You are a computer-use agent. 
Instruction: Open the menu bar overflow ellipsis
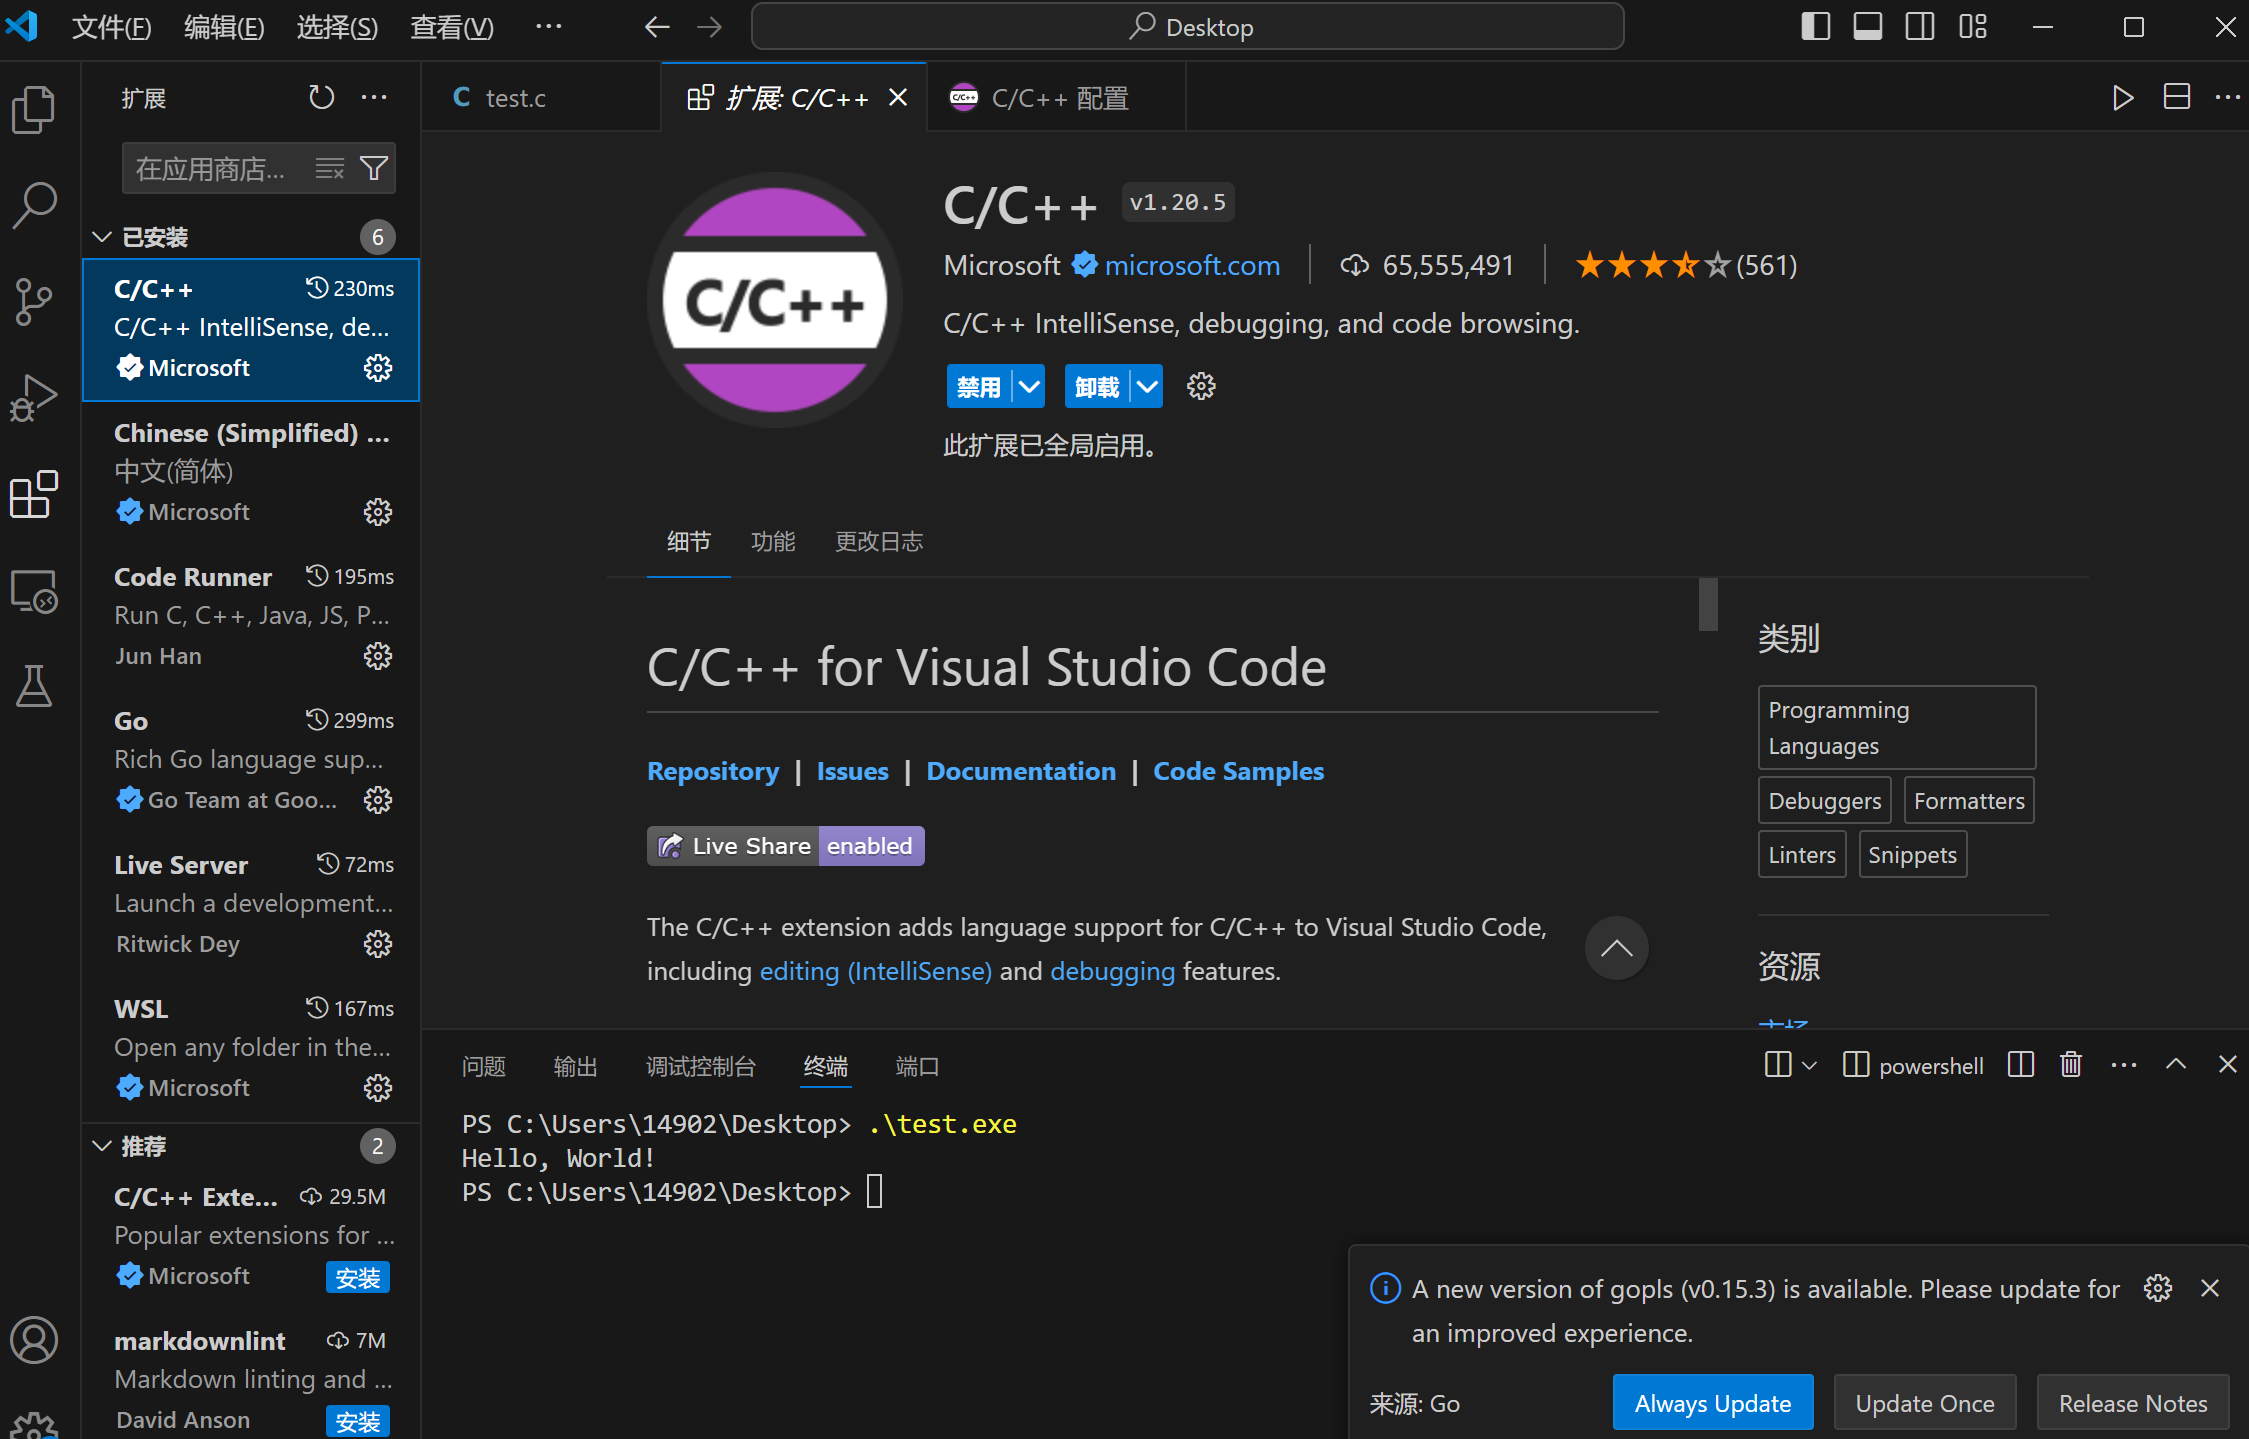pos(548,27)
